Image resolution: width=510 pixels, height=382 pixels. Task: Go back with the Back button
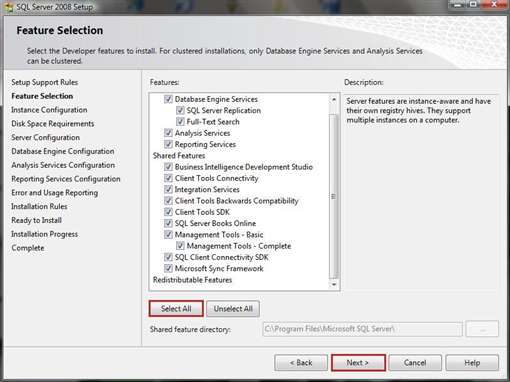pos(301,363)
